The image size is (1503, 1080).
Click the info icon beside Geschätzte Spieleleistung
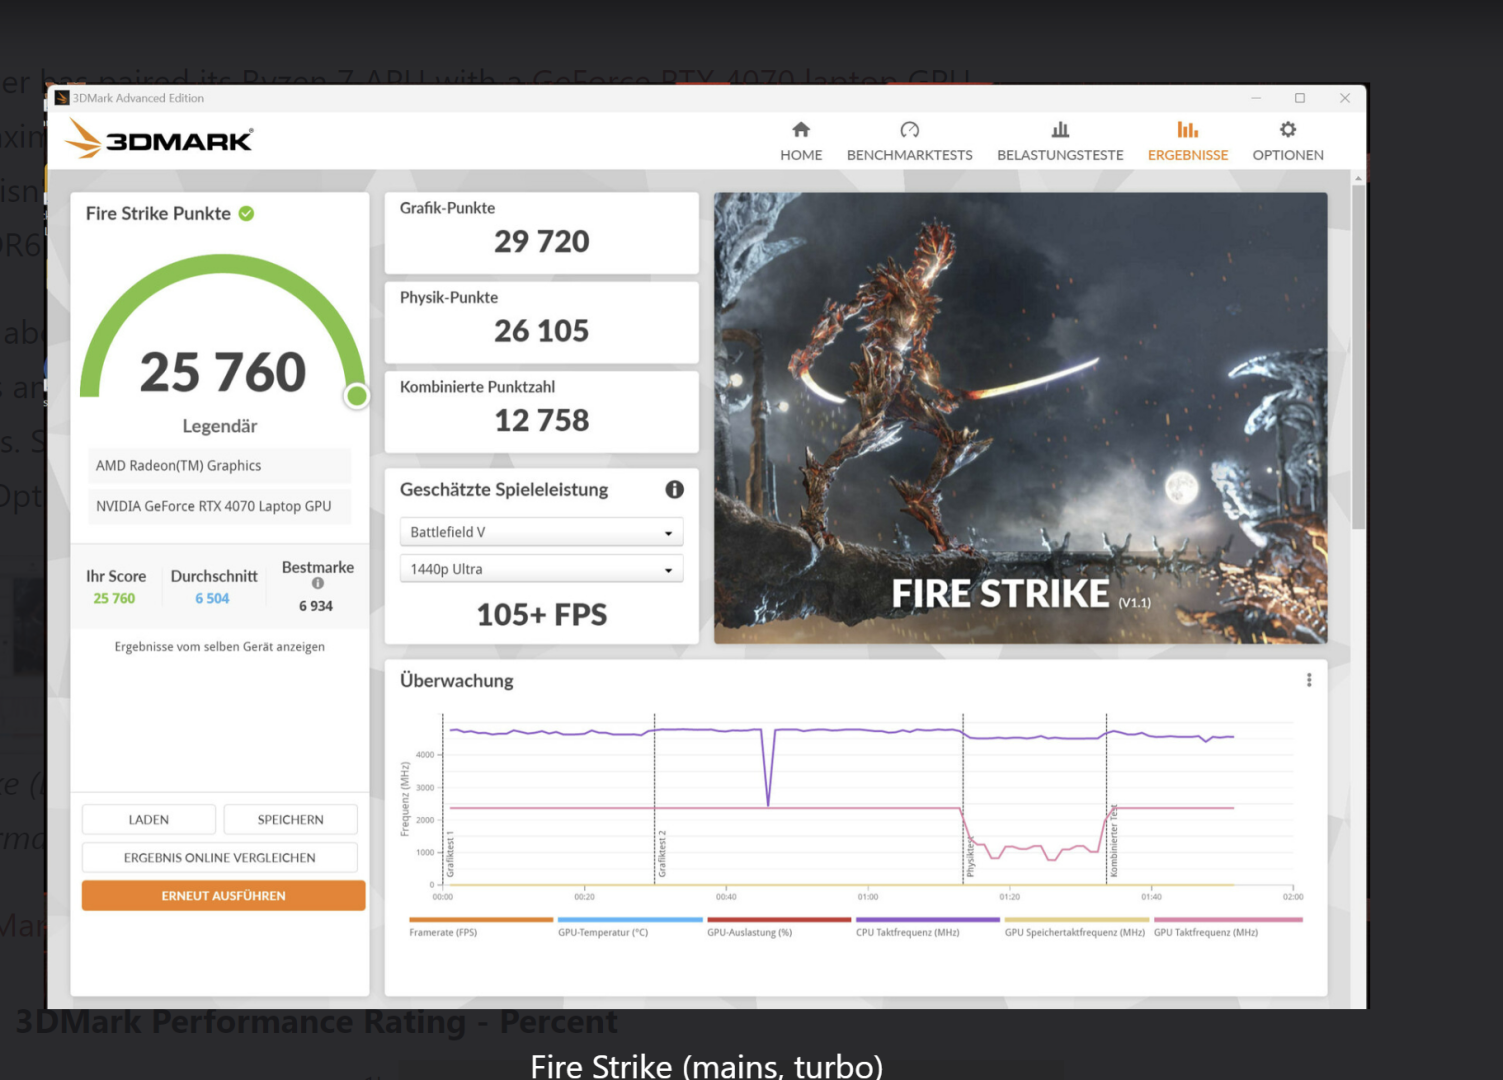[x=675, y=489]
